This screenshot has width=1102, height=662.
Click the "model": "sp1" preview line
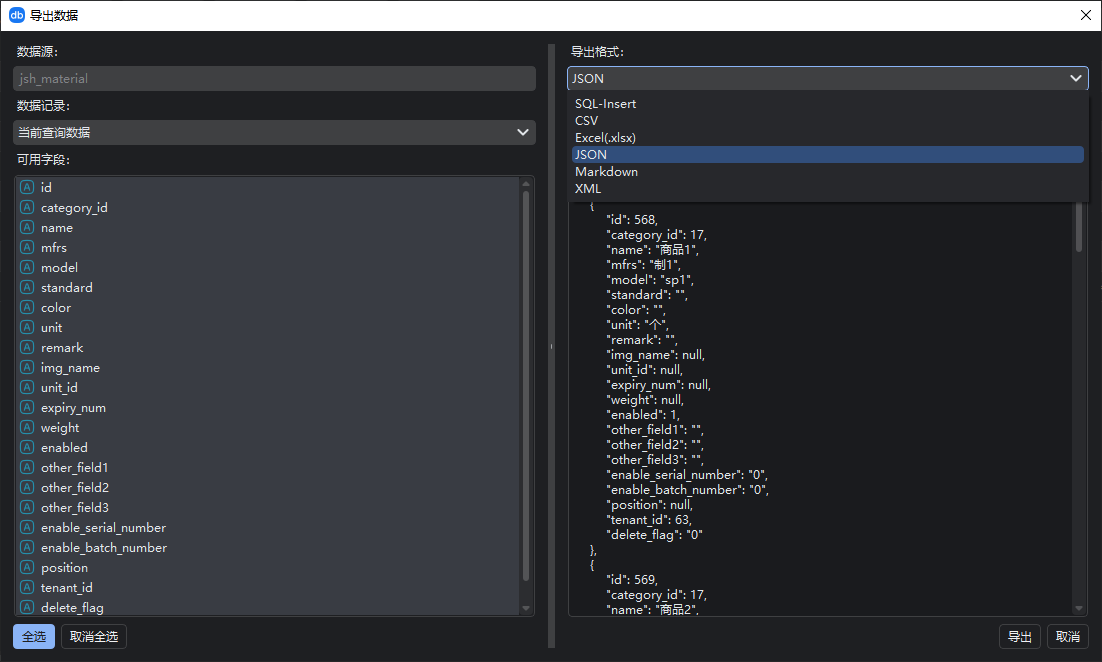pyautogui.click(x=650, y=280)
